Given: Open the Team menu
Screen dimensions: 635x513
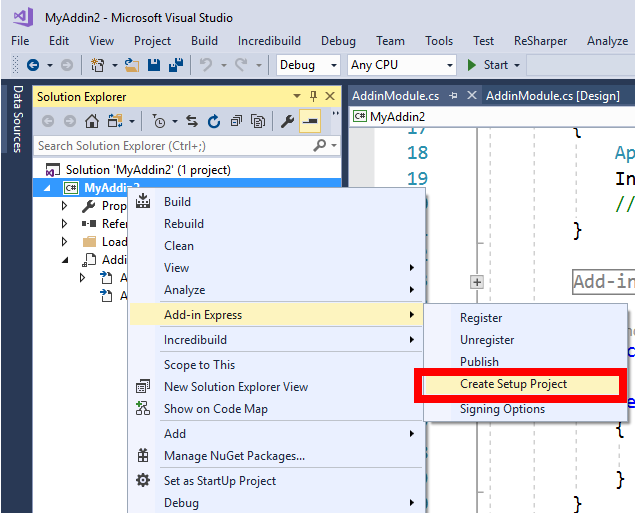Looking at the screenshot, I should (x=390, y=41).
